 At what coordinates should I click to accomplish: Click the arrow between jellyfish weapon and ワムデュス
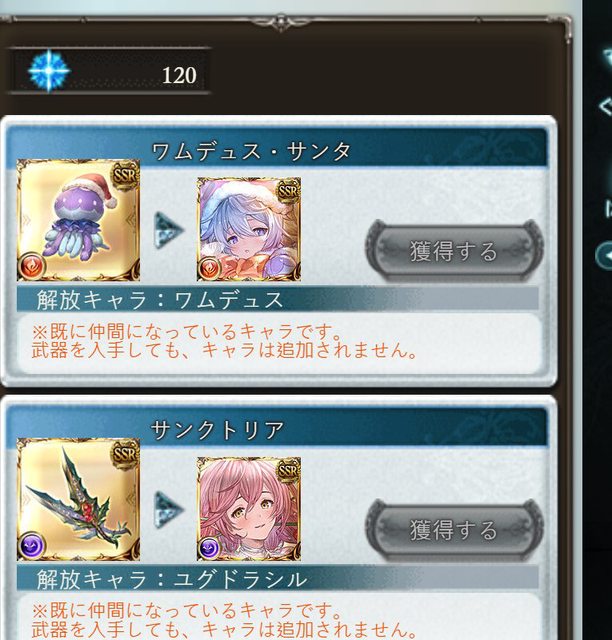(169, 231)
